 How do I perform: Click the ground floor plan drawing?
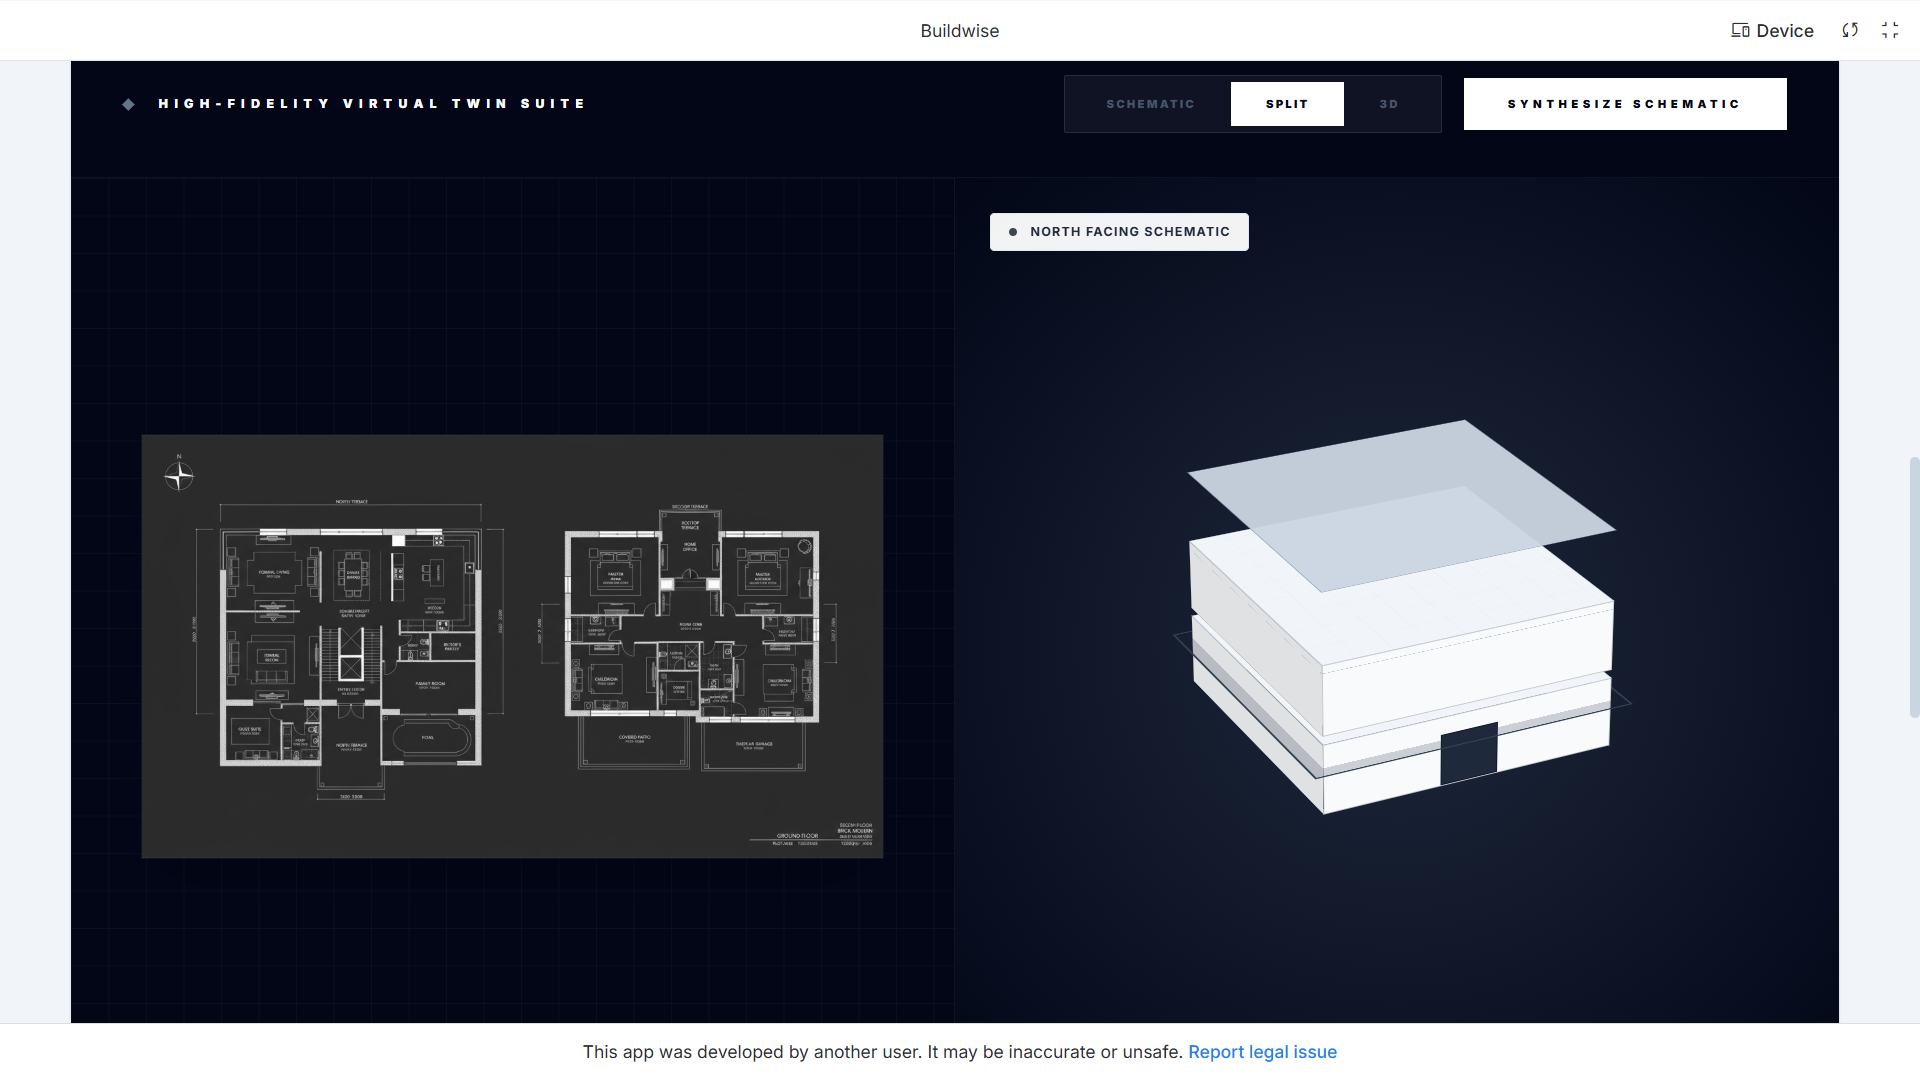tap(350, 645)
